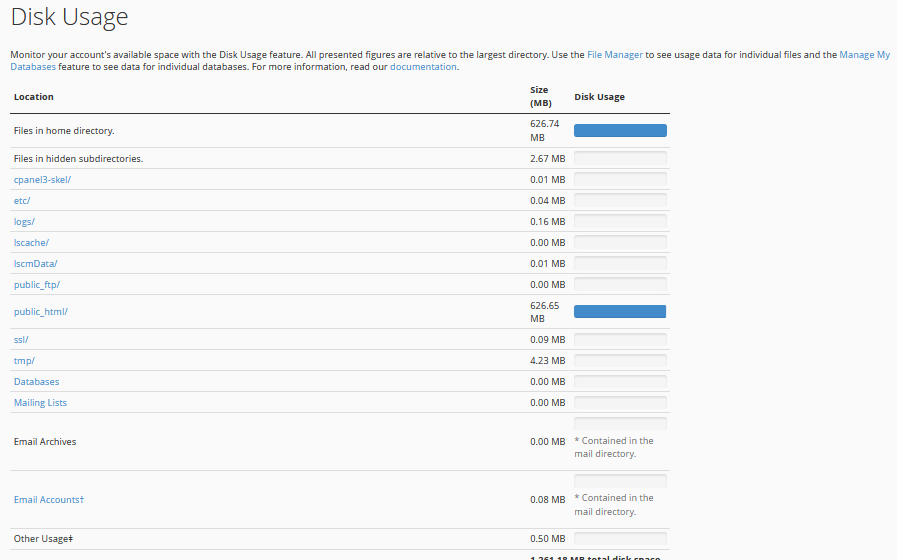The width and height of the screenshot is (897, 560).
Task: Open the ssl/ directory link
Action: point(21,340)
